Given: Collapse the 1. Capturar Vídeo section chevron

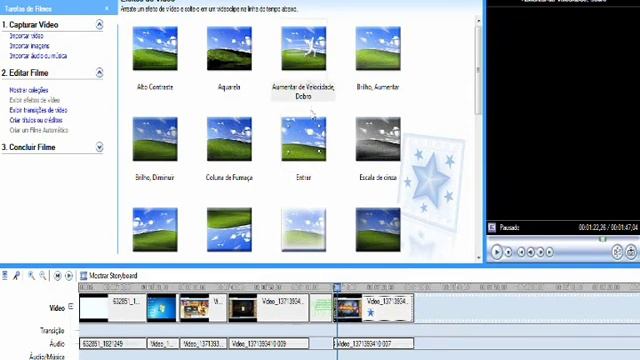Looking at the screenshot, I should click(99, 25).
